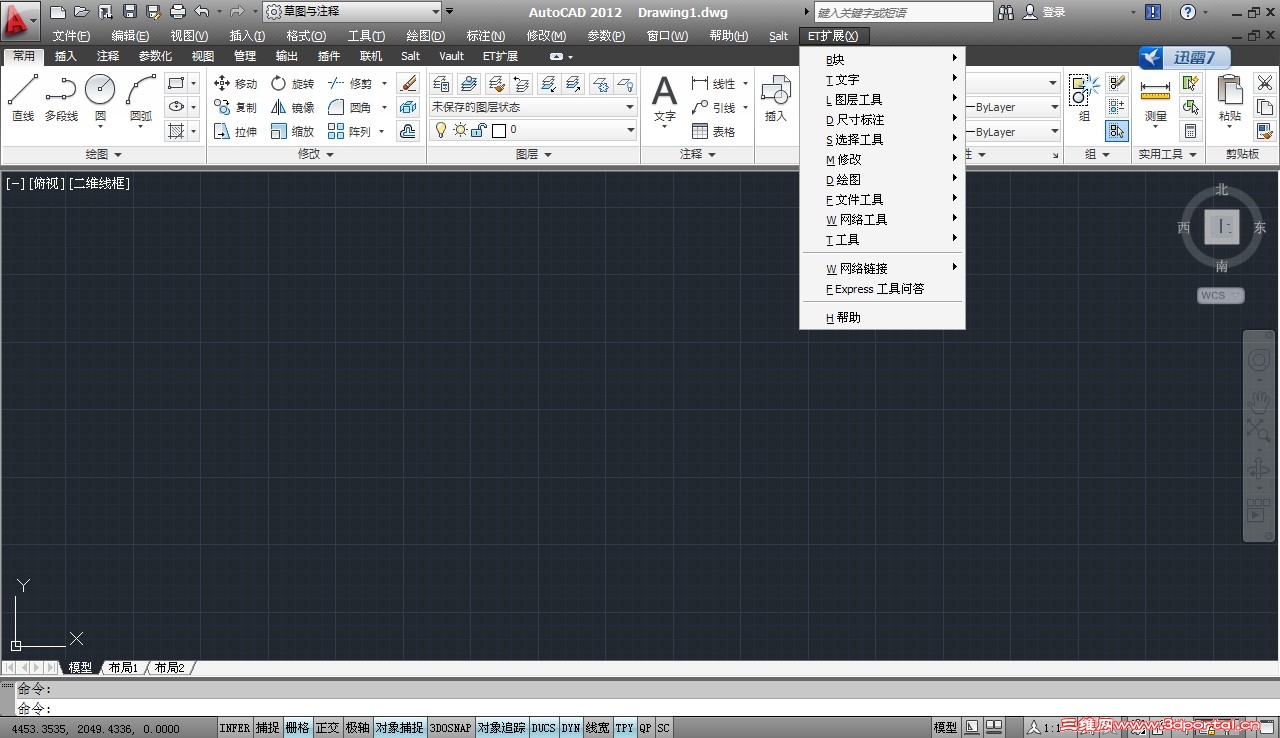
Task: Expand the Utilities (实用工具) panel
Action: pos(1168,155)
